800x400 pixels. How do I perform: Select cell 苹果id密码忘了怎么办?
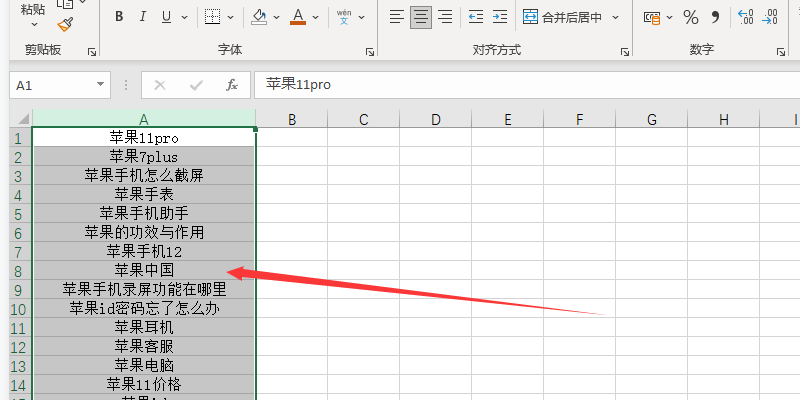[144, 308]
